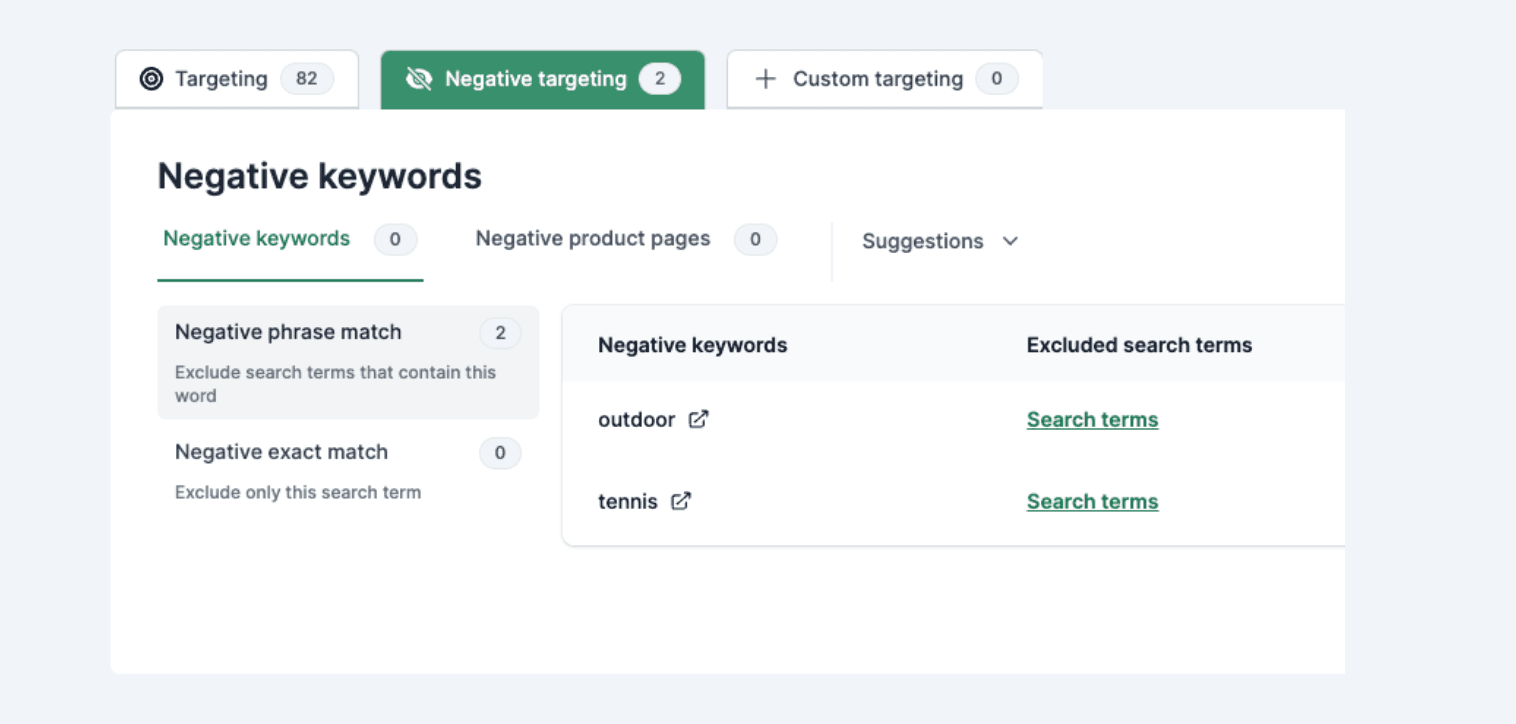Open external link icon next to tennis
The width and height of the screenshot is (1516, 724).
tap(681, 501)
